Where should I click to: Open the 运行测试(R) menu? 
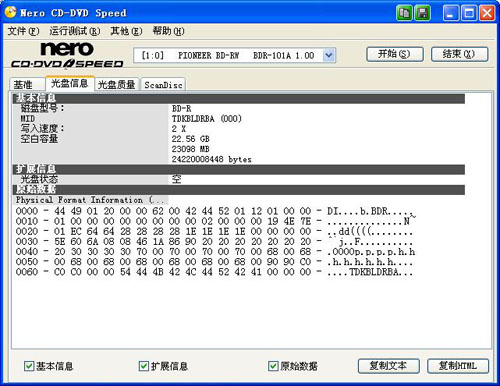pyautogui.click(x=75, y=31)
